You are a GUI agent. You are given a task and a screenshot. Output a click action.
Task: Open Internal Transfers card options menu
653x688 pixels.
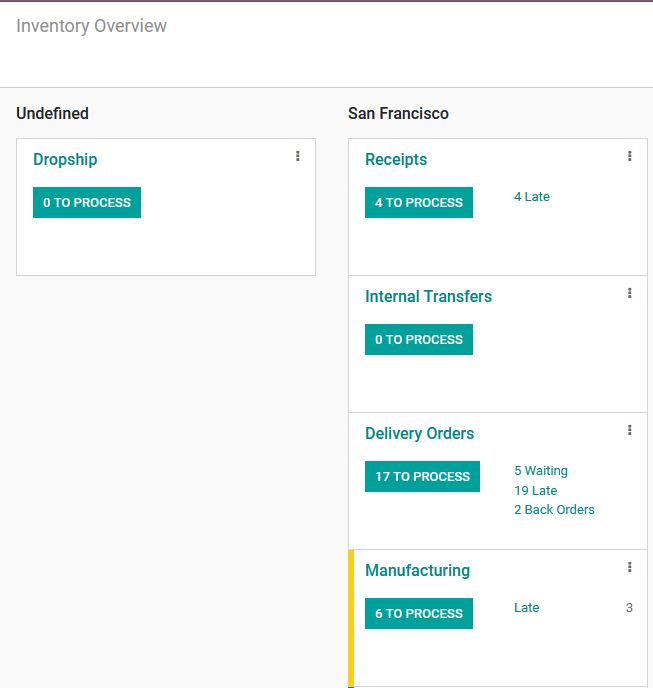coord(629,293)
